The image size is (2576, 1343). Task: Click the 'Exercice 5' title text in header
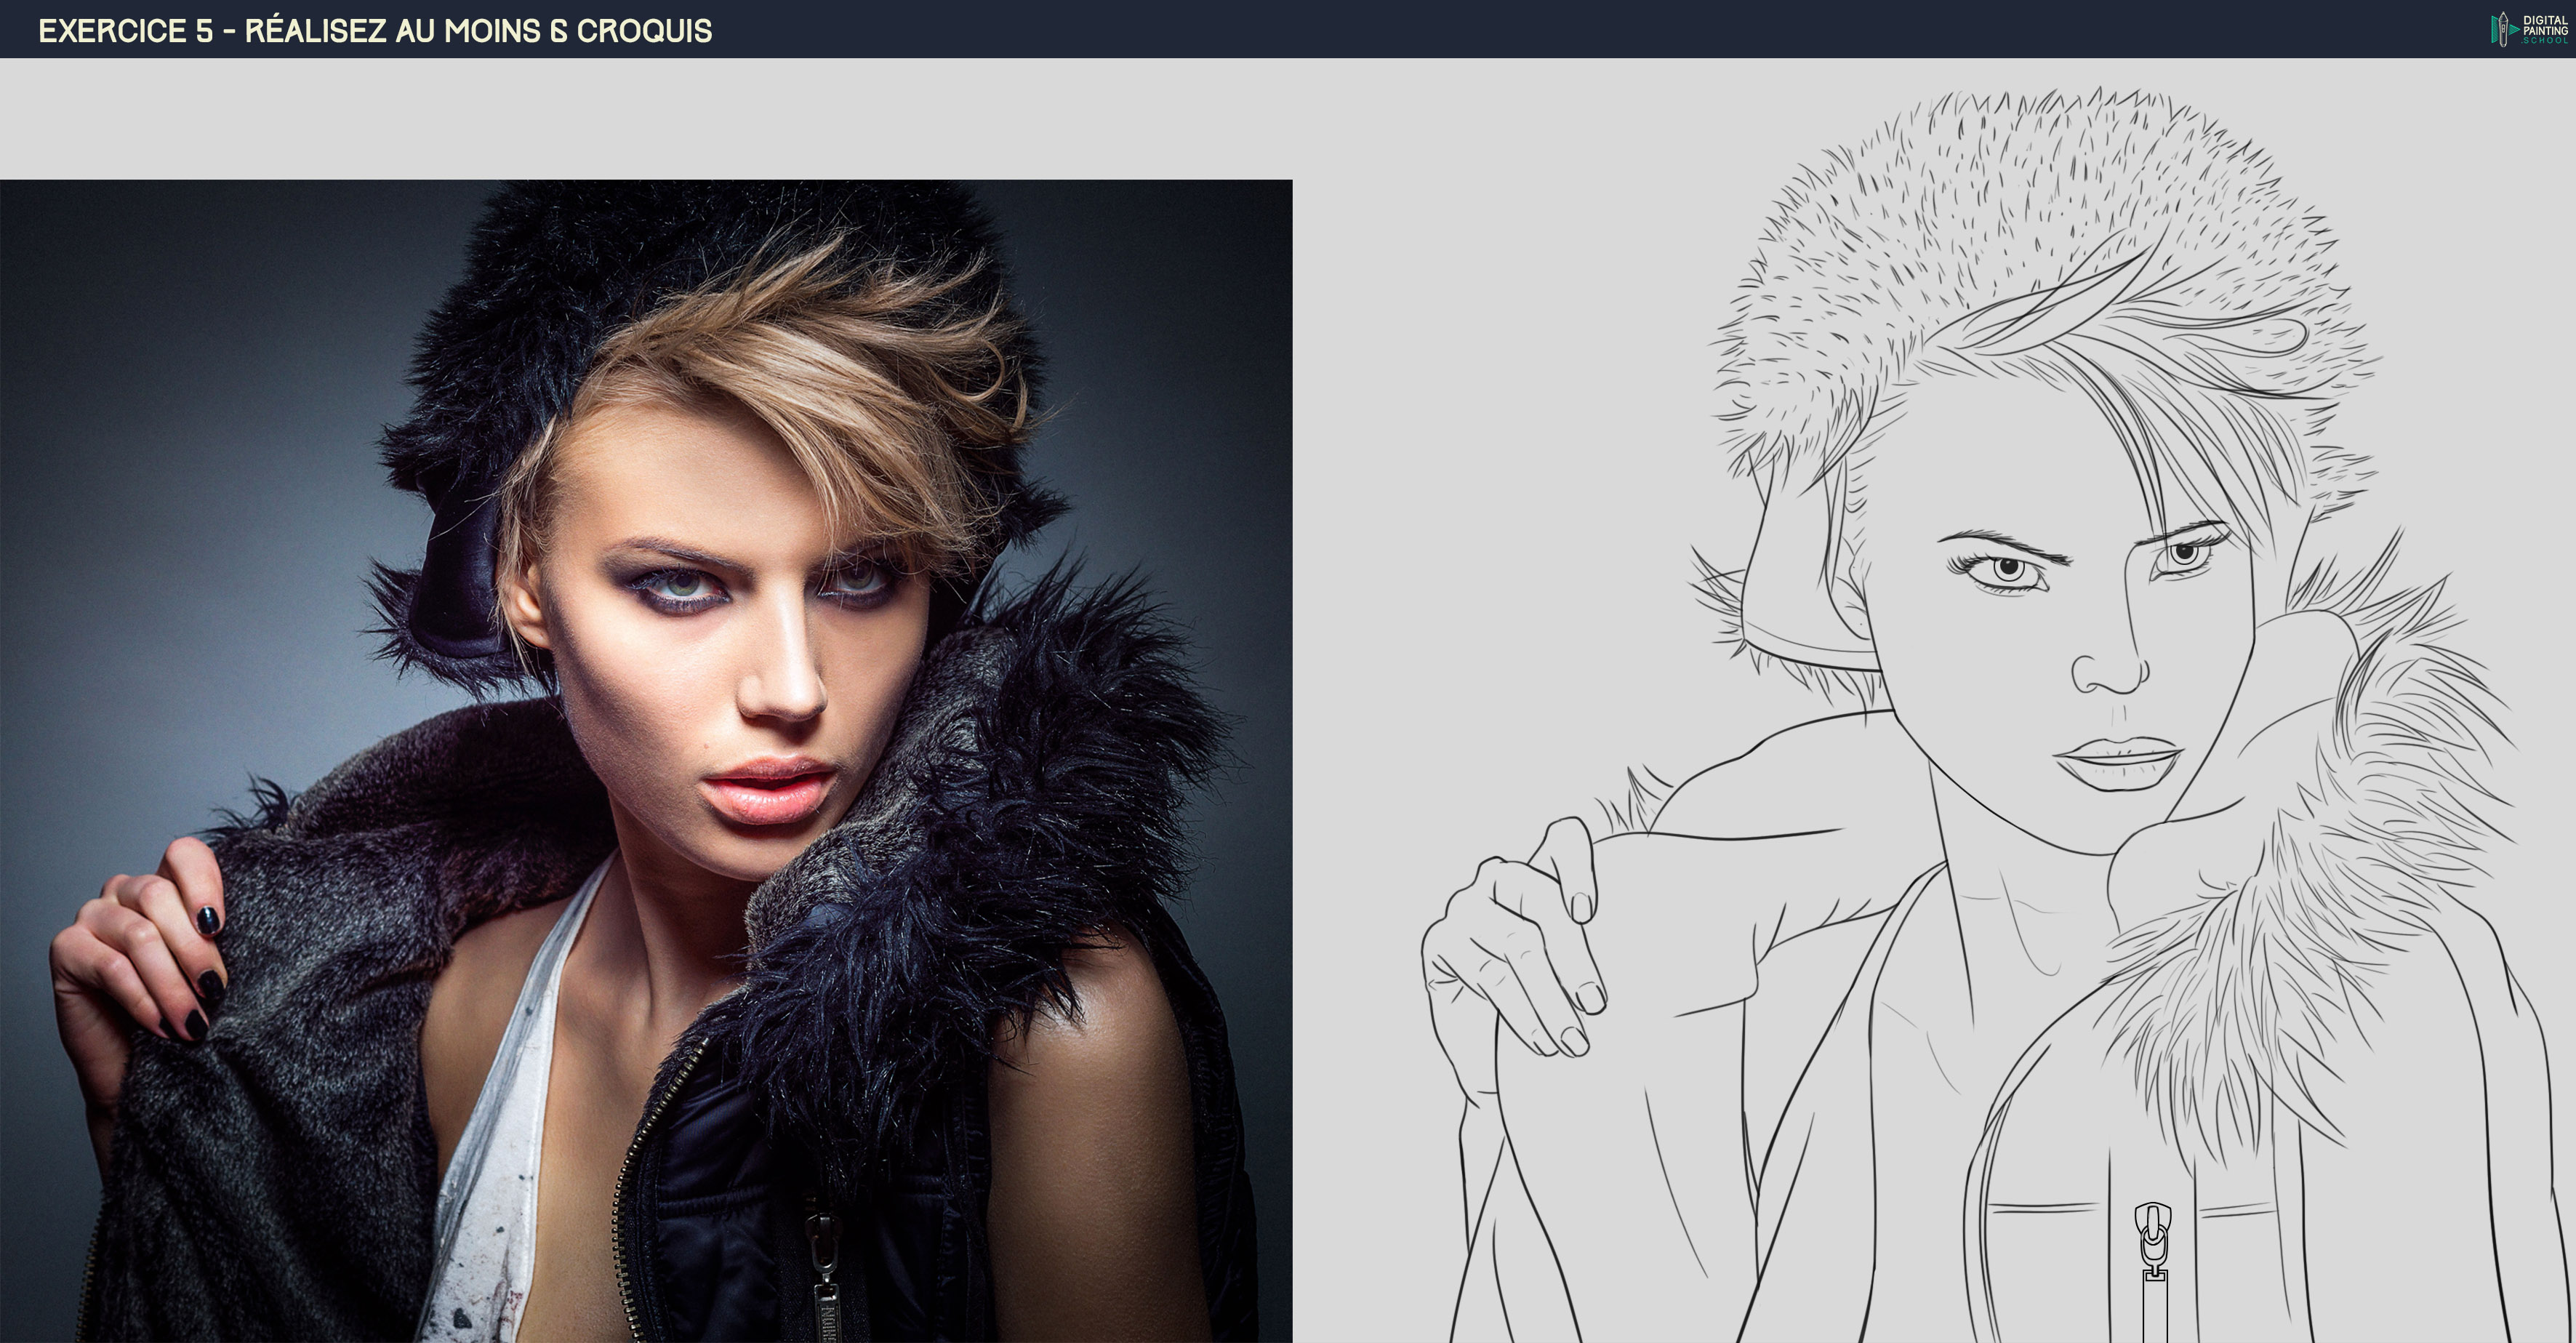click(126, 31)
